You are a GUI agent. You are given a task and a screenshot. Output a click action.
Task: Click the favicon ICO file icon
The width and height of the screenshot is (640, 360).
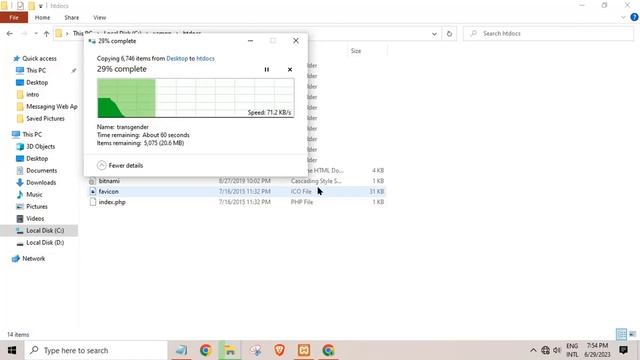tap(93, 191)
